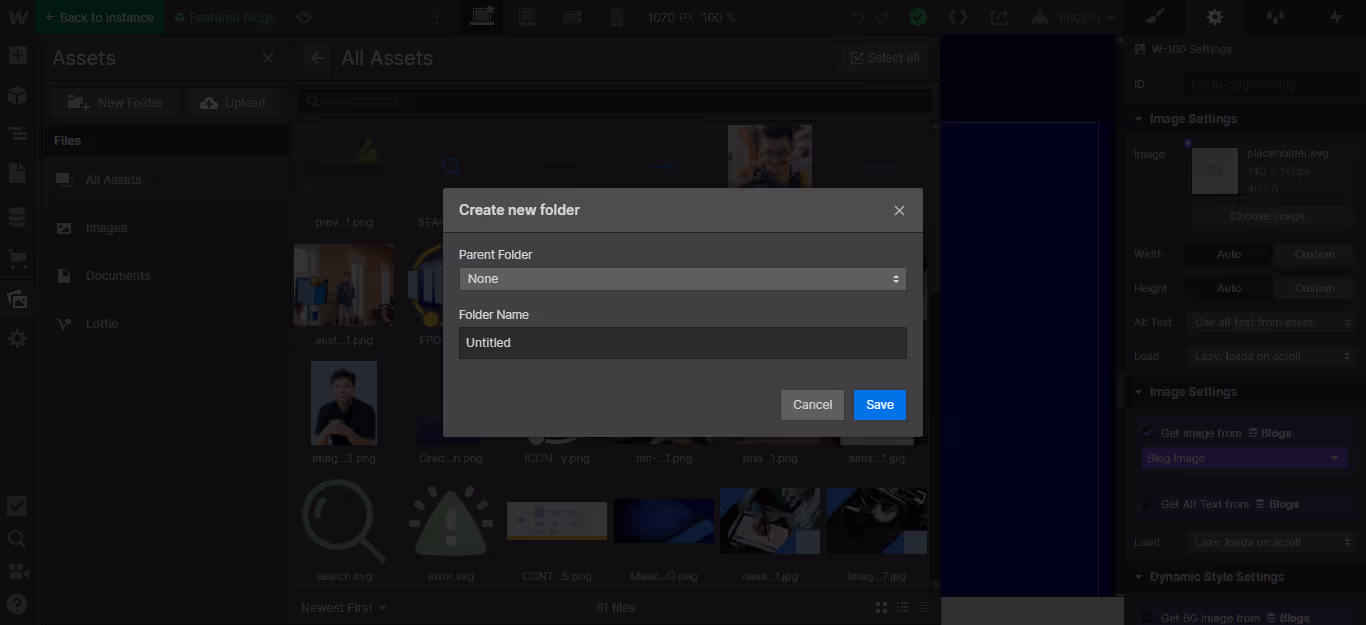Switch to the Interactions lightning tab

pyautogui.click(x=1336, y=17)
